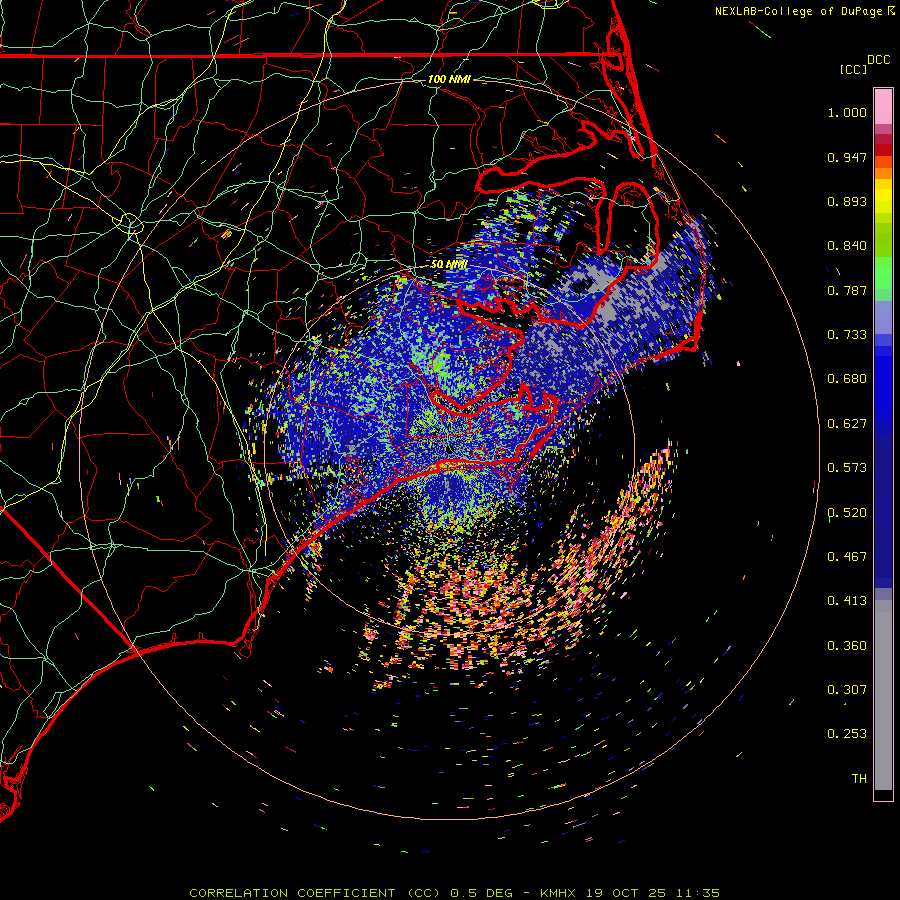Select the 0.573 legend value

coord(847,468)
